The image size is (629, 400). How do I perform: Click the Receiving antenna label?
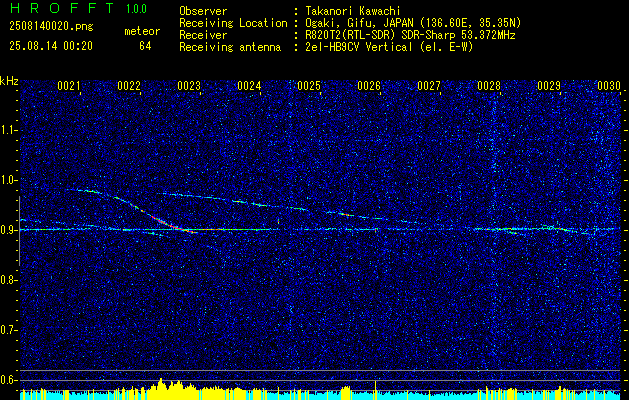click(230, 47)
